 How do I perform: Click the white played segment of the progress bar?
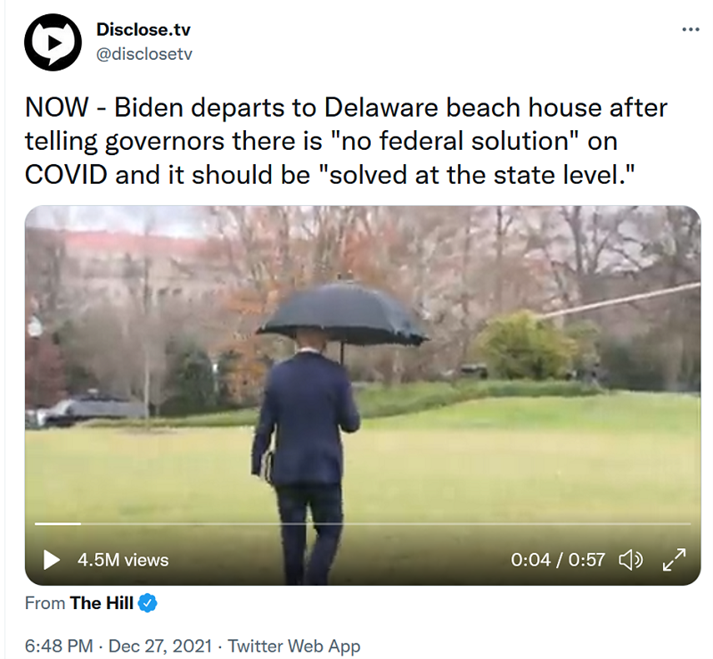coord(58,524)
